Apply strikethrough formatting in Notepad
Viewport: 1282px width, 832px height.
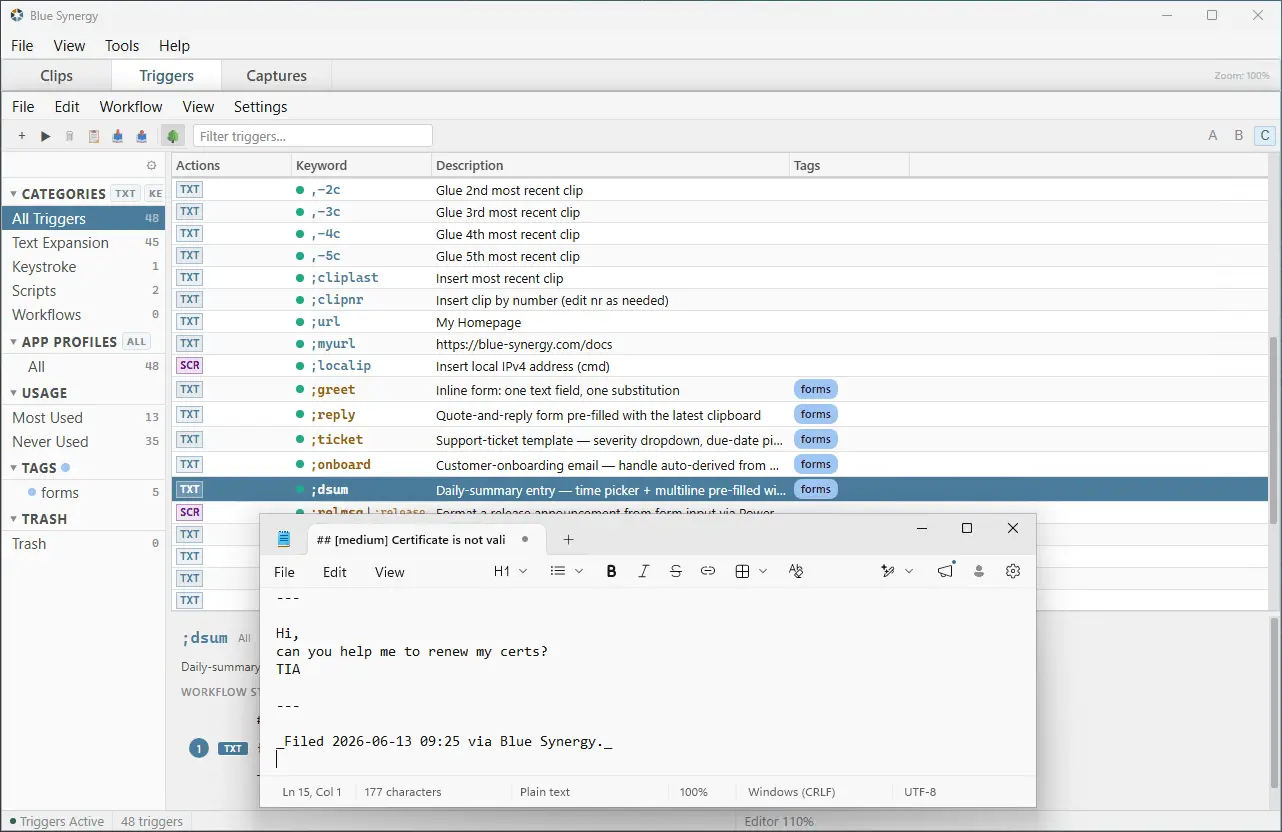[676, 571]
